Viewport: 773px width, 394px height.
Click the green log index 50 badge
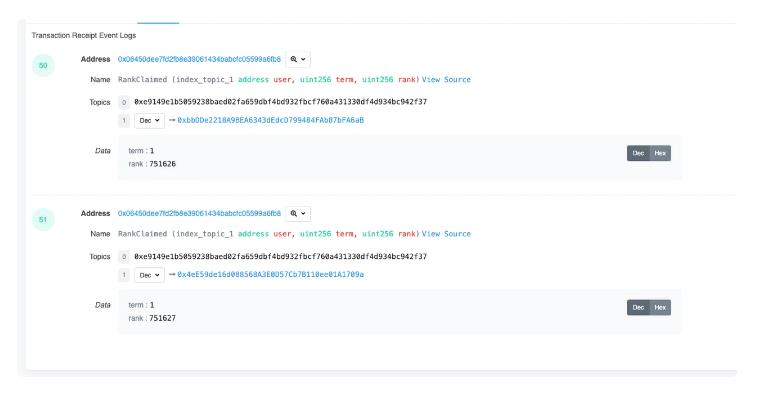click(43, 66)
